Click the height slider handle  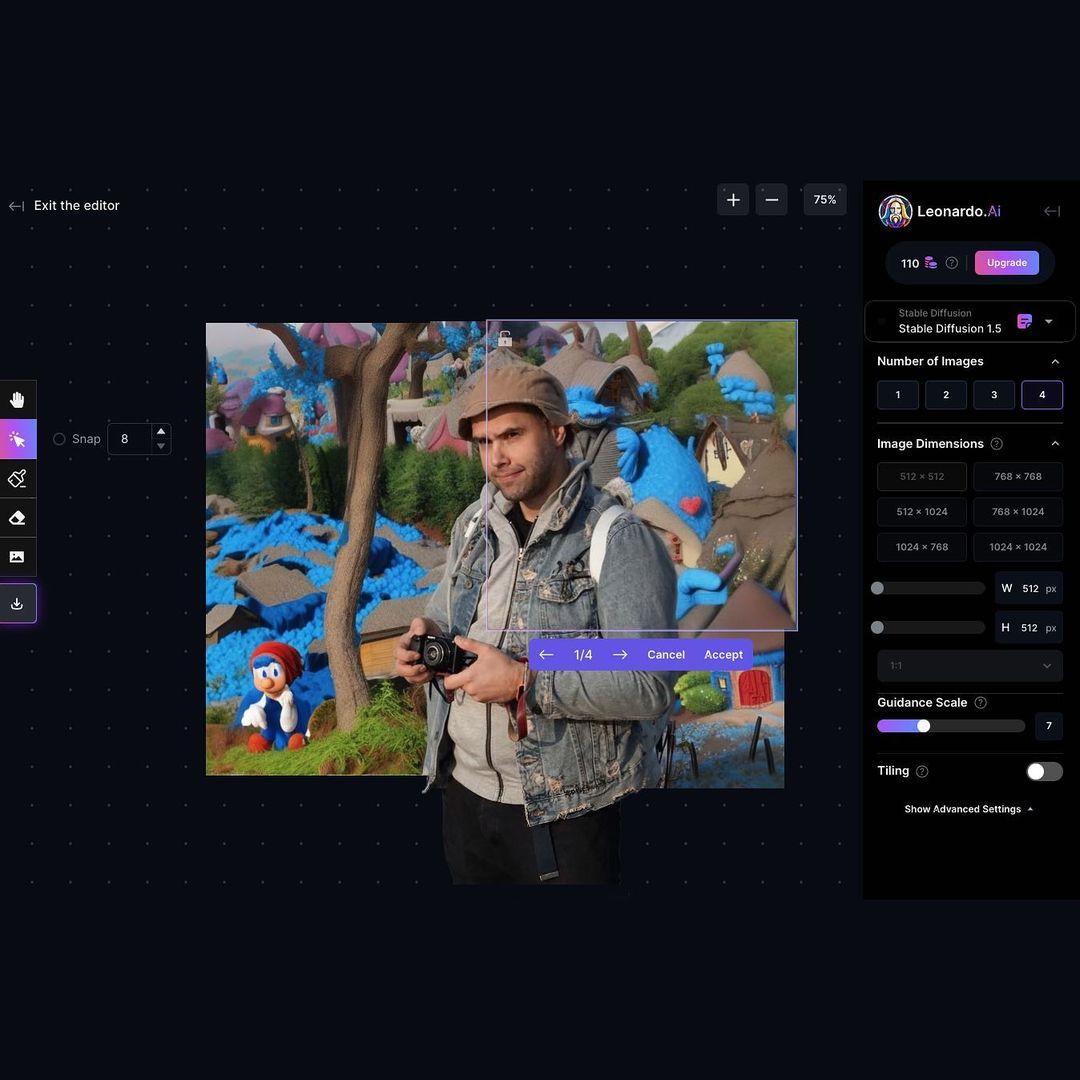pos(878,627)
